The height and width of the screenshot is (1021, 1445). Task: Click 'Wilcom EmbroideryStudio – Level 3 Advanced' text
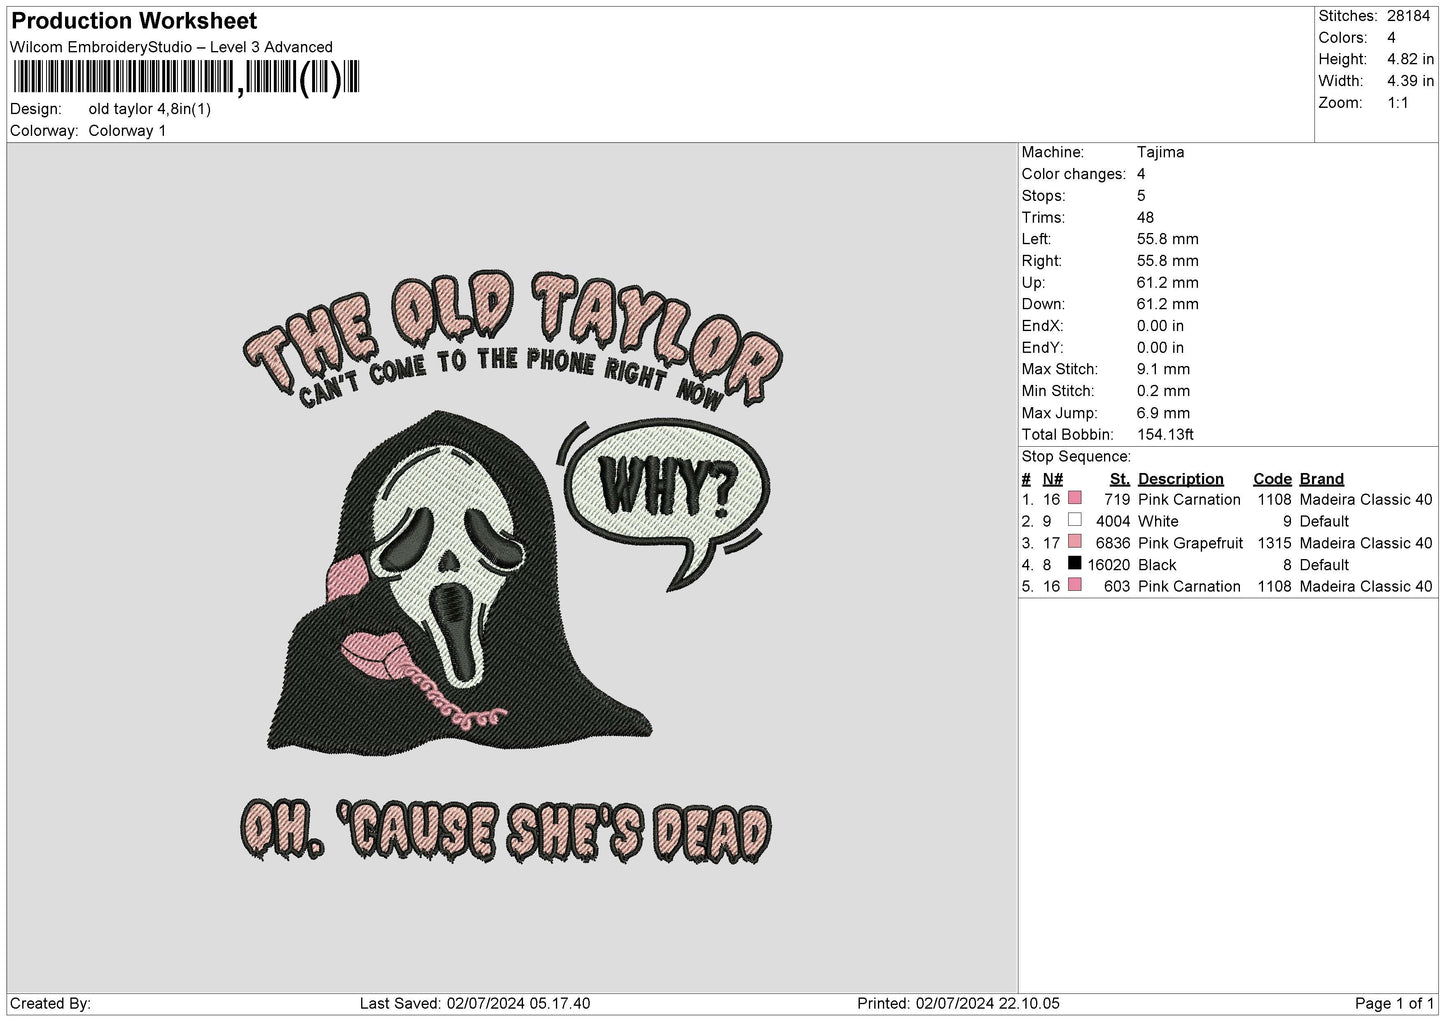pyautogui.click(x=171, y=47)
